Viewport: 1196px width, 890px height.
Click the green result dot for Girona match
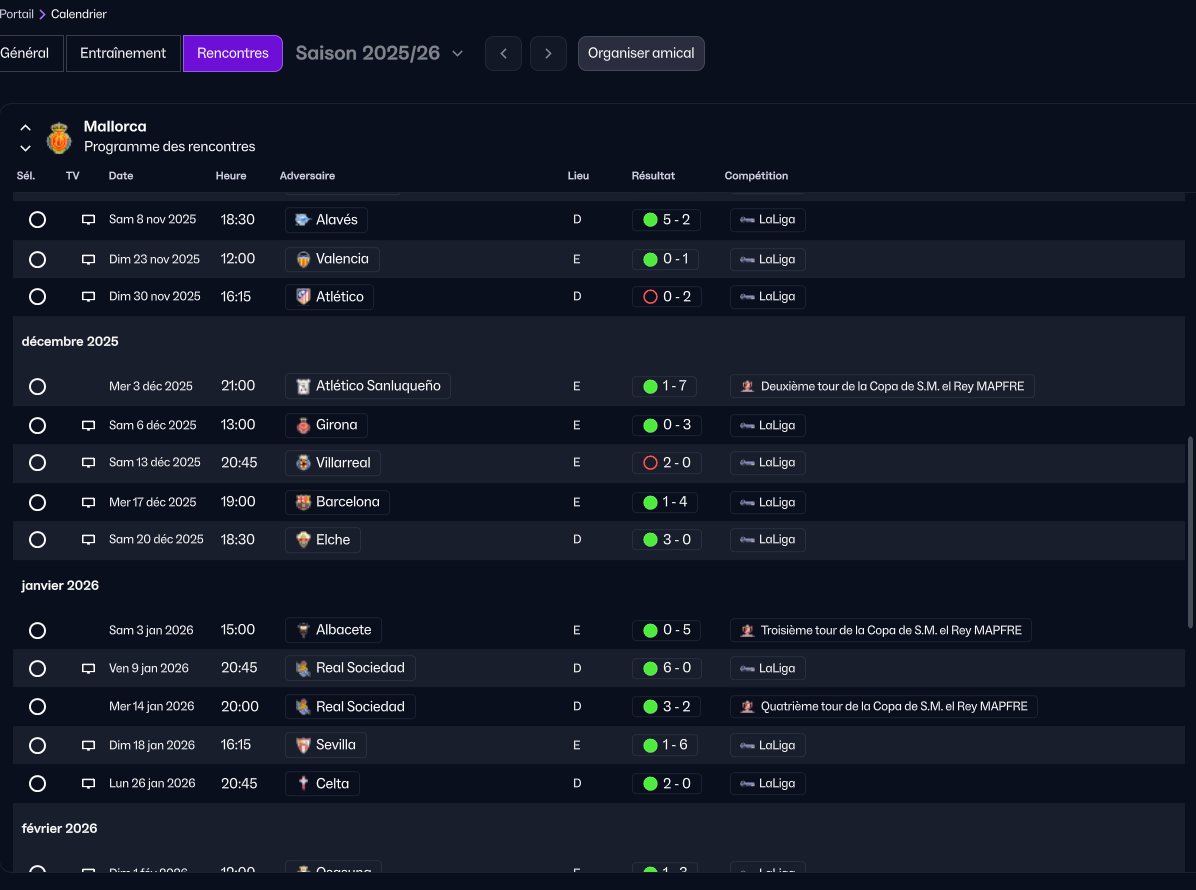tap(650, 425)
